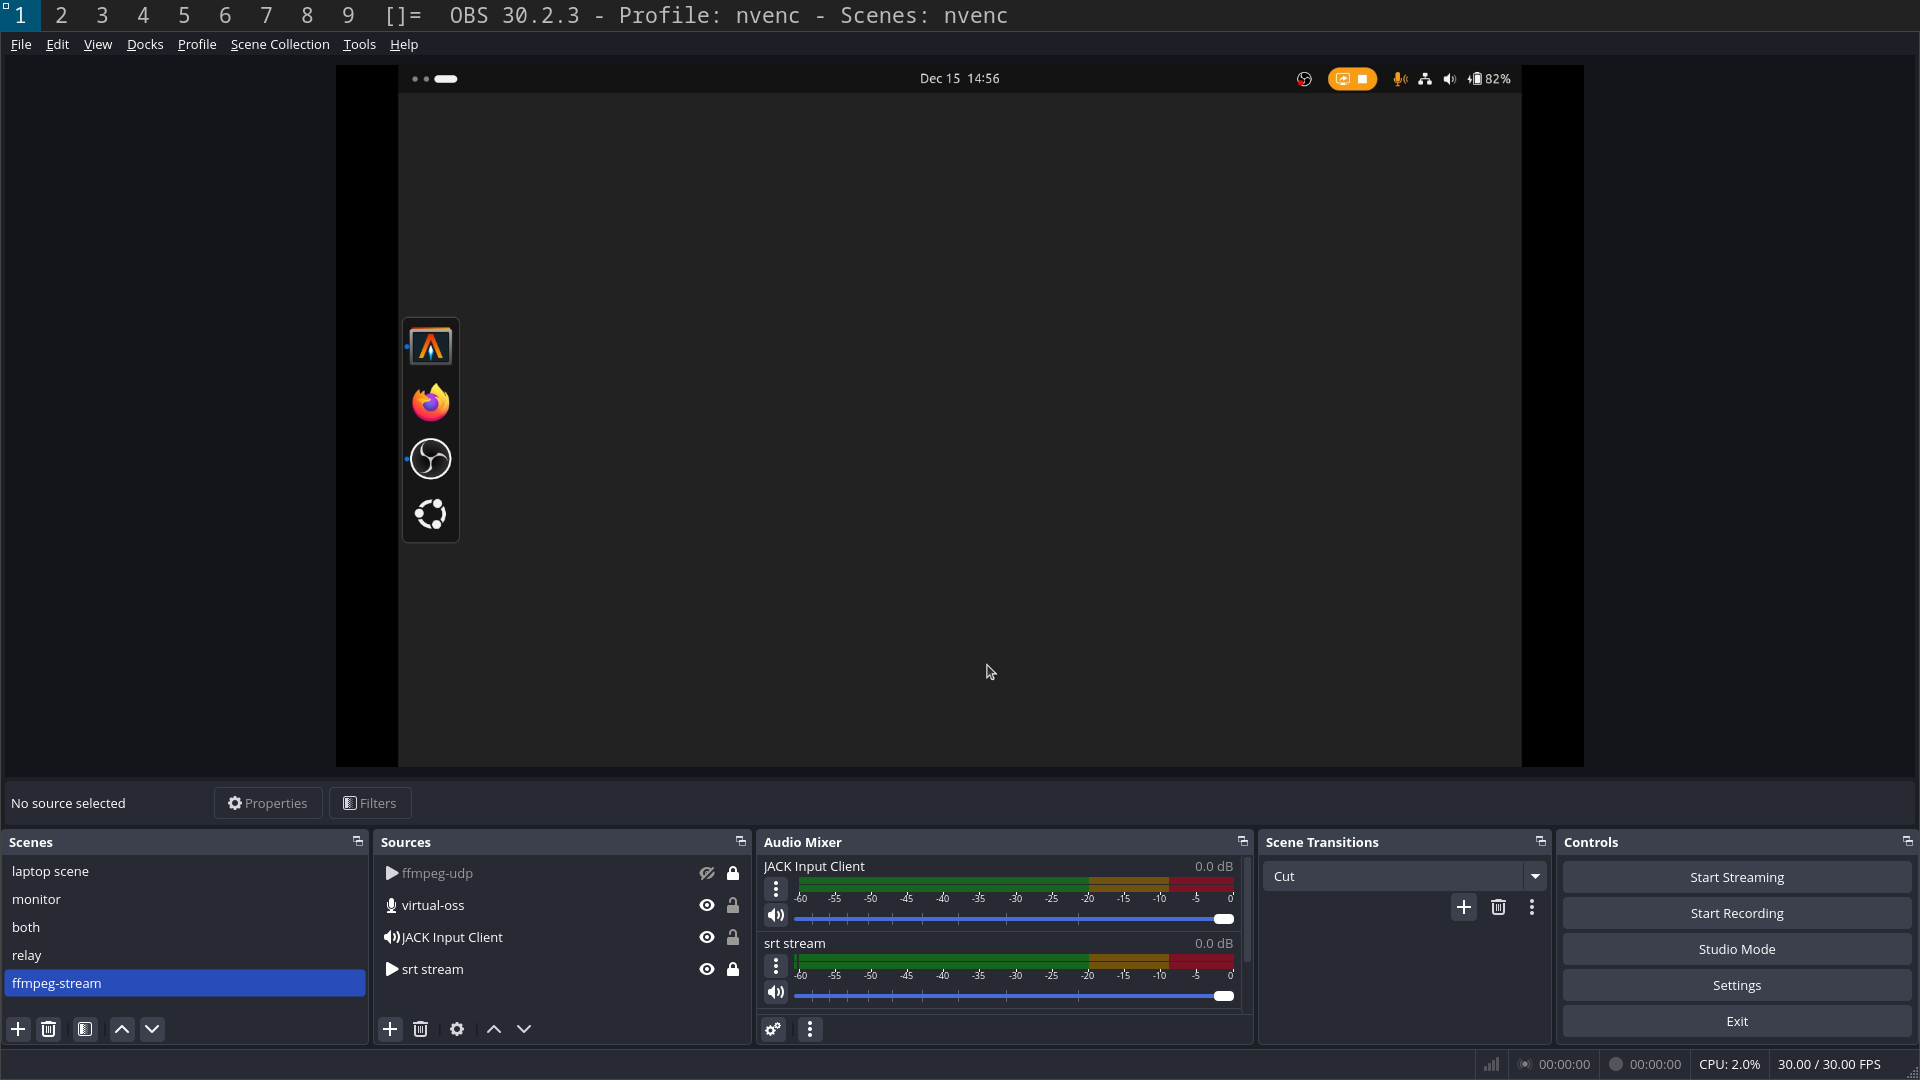
Task: Toggle lock on srt stream source
Action: pos(733,969)
